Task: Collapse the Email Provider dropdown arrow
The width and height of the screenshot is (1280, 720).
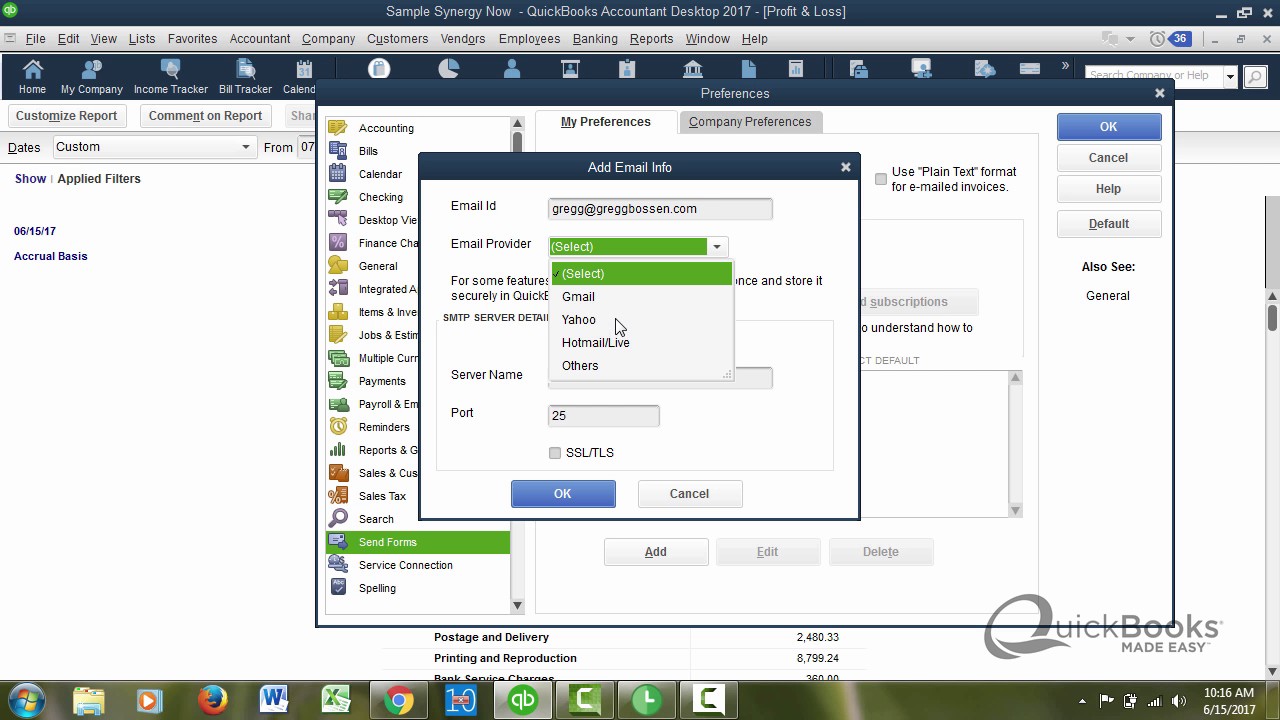Action: point(717,247)
